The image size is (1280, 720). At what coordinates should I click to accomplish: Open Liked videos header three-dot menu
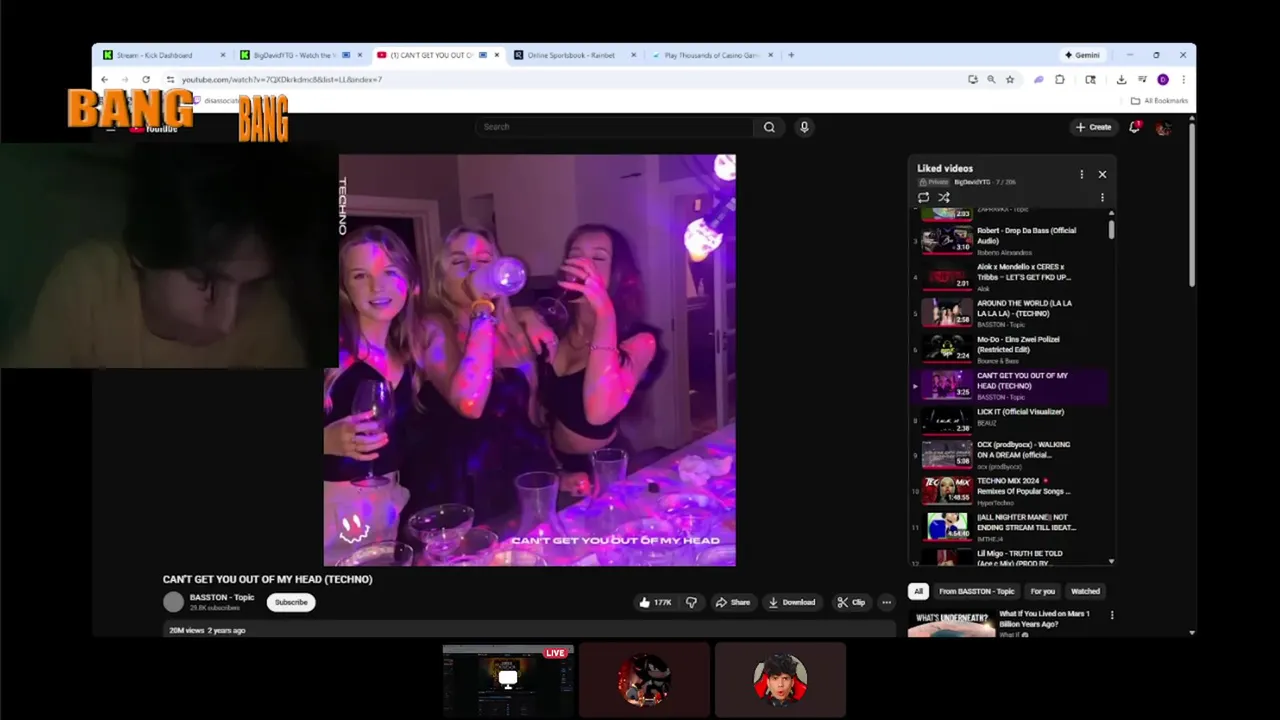(x=1081, y=174)
